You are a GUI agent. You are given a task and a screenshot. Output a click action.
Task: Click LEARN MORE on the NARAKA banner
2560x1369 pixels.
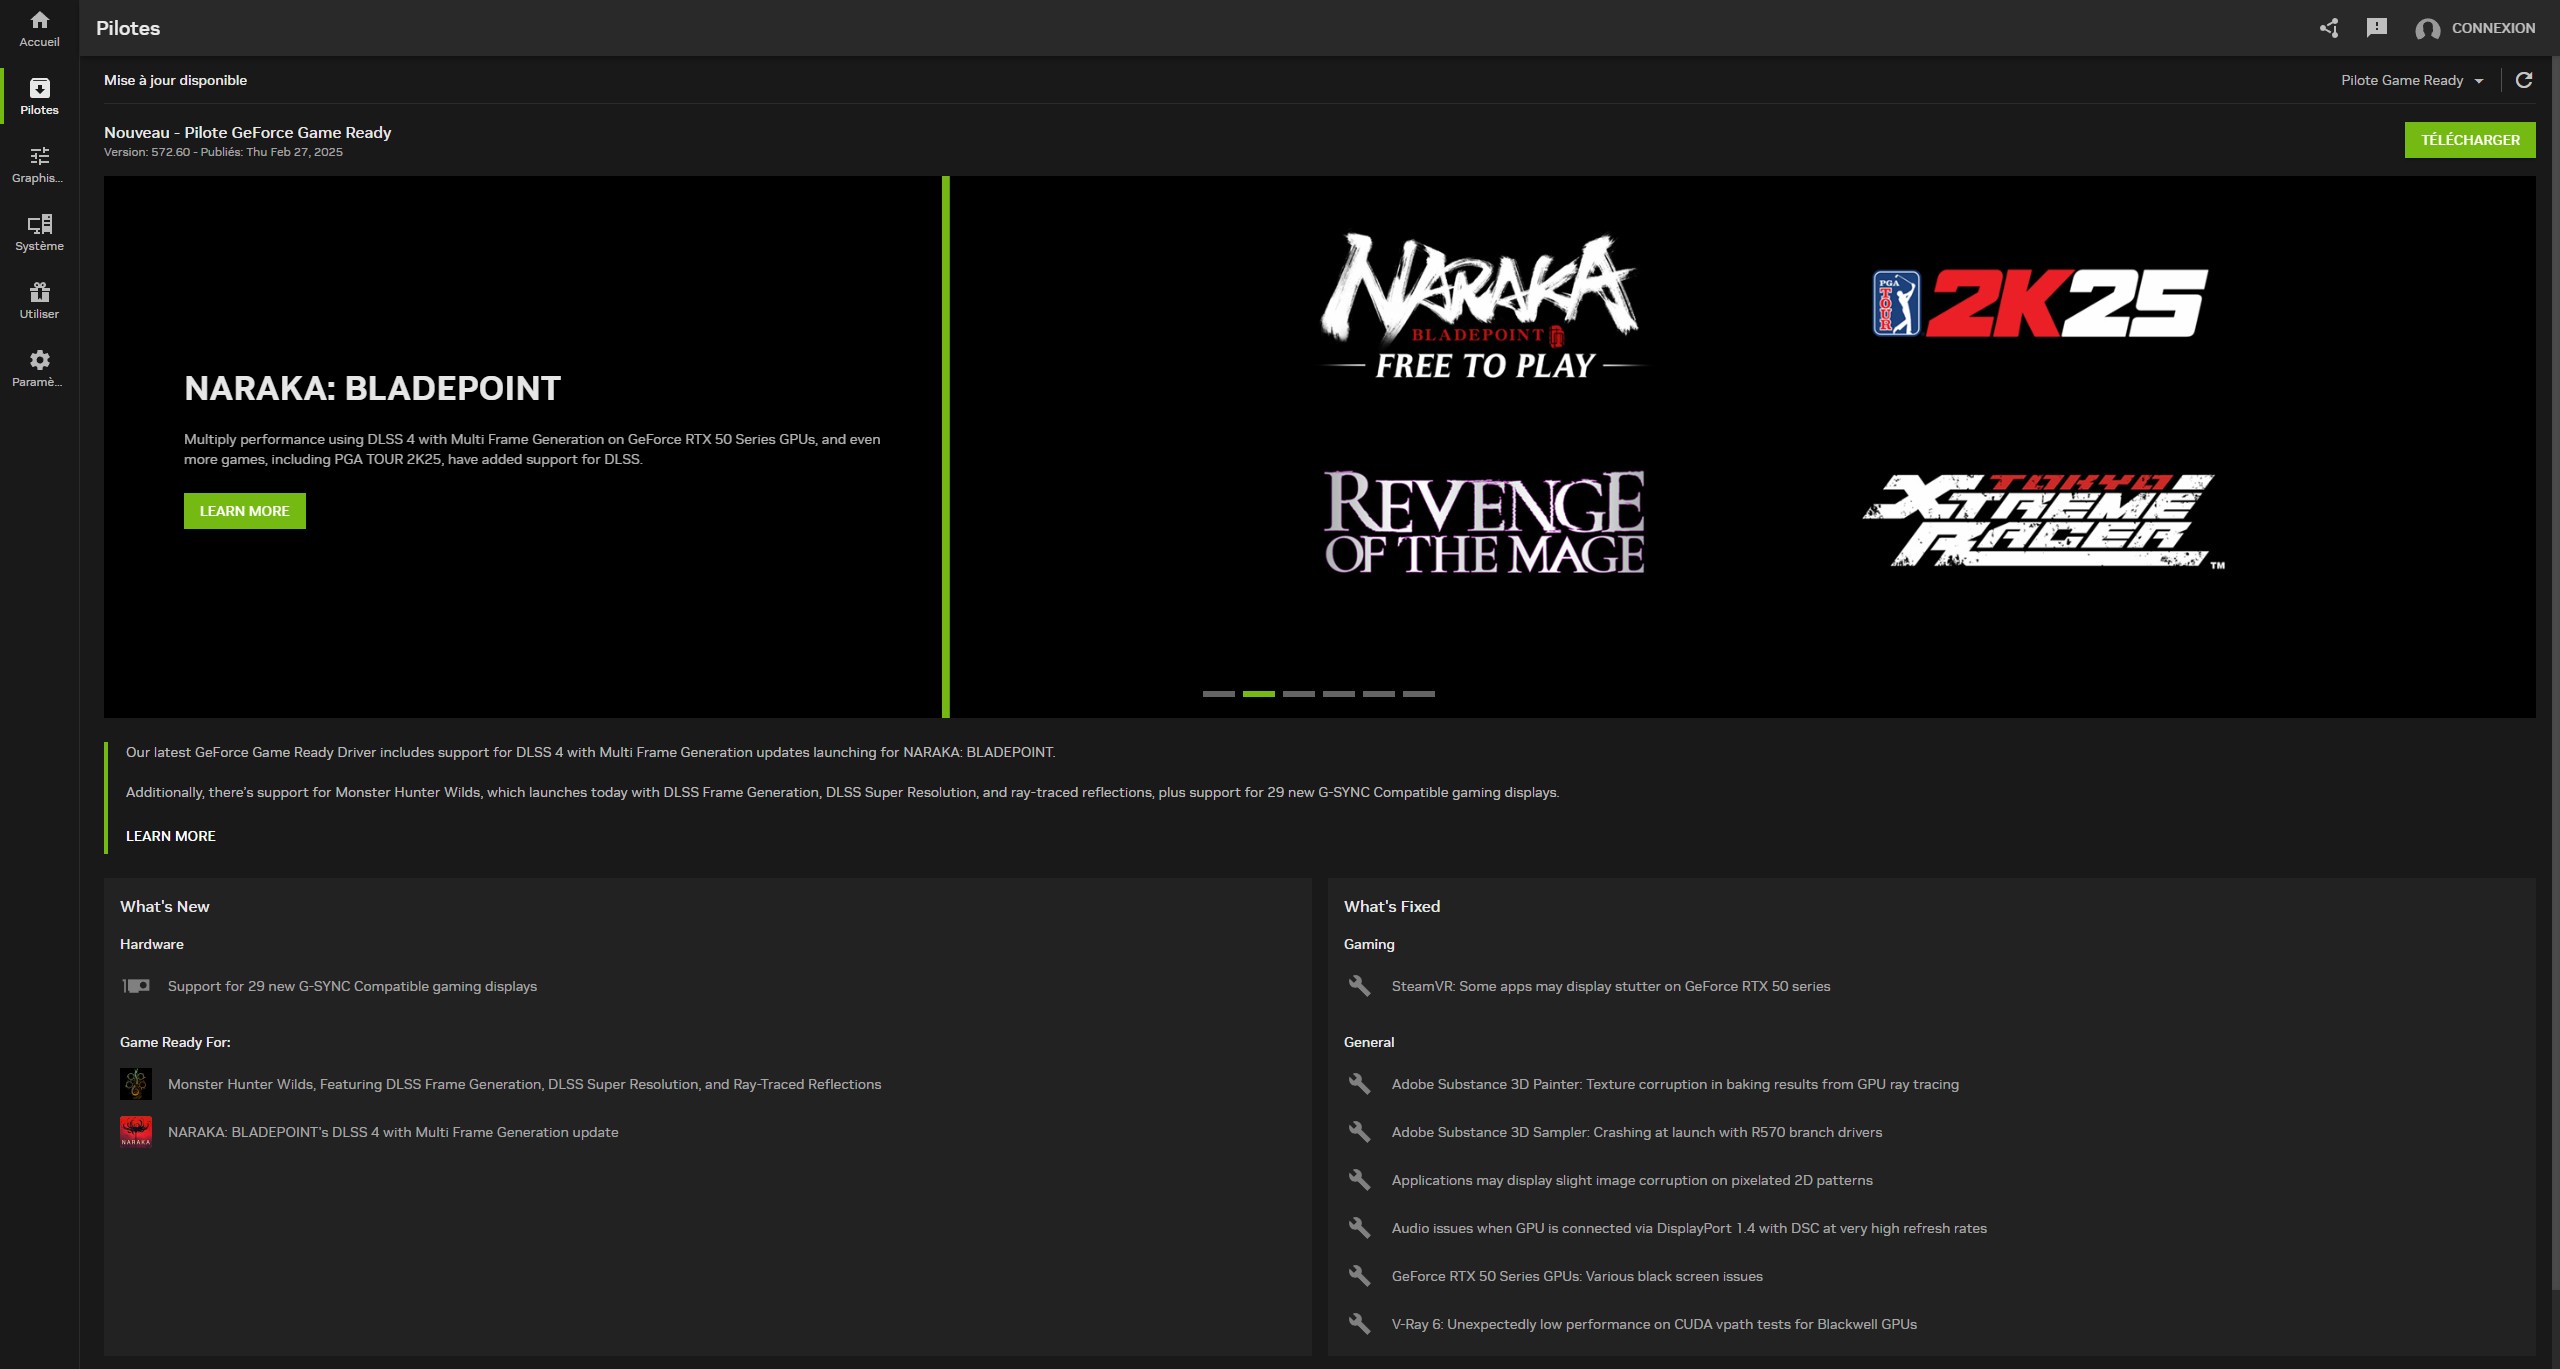244,510
